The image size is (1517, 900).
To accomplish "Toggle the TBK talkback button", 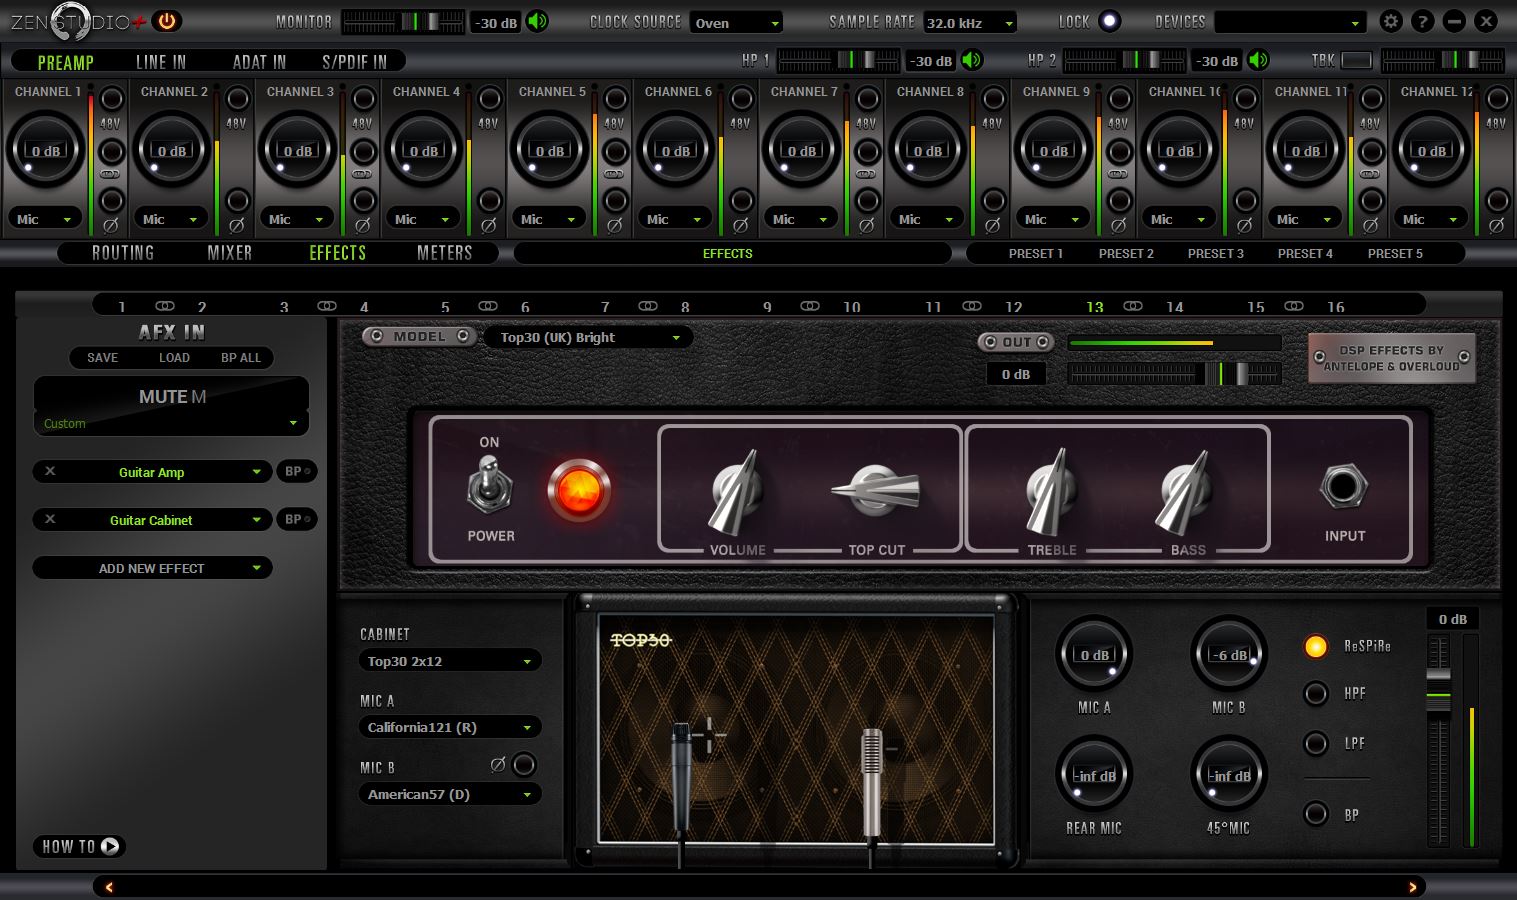I will pyautogui.click(x=1356, y=61).
